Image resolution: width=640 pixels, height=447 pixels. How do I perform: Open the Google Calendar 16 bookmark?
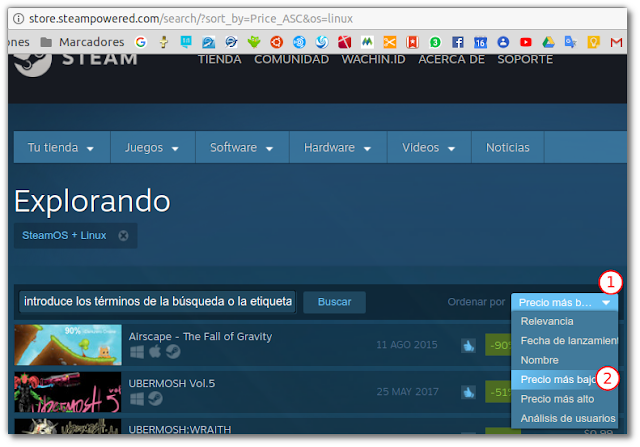tap(480, 42)
